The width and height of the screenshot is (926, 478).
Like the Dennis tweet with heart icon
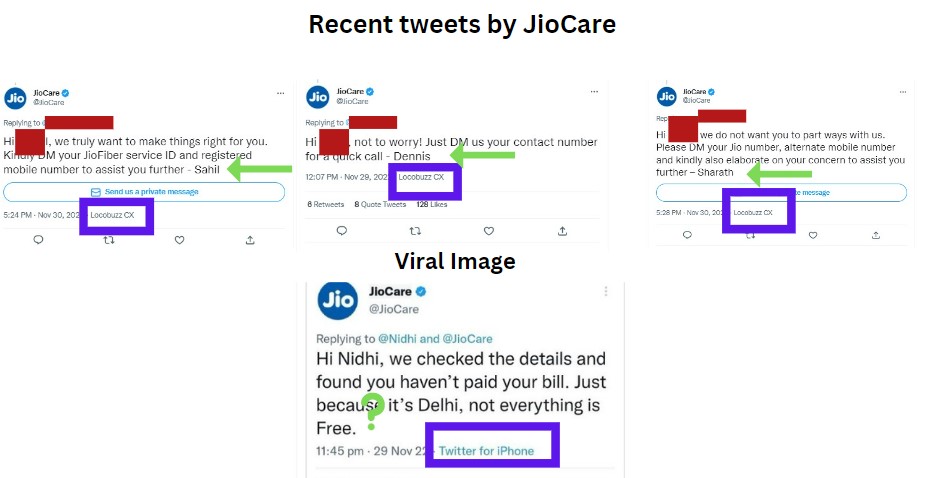(x=489, y=231)
